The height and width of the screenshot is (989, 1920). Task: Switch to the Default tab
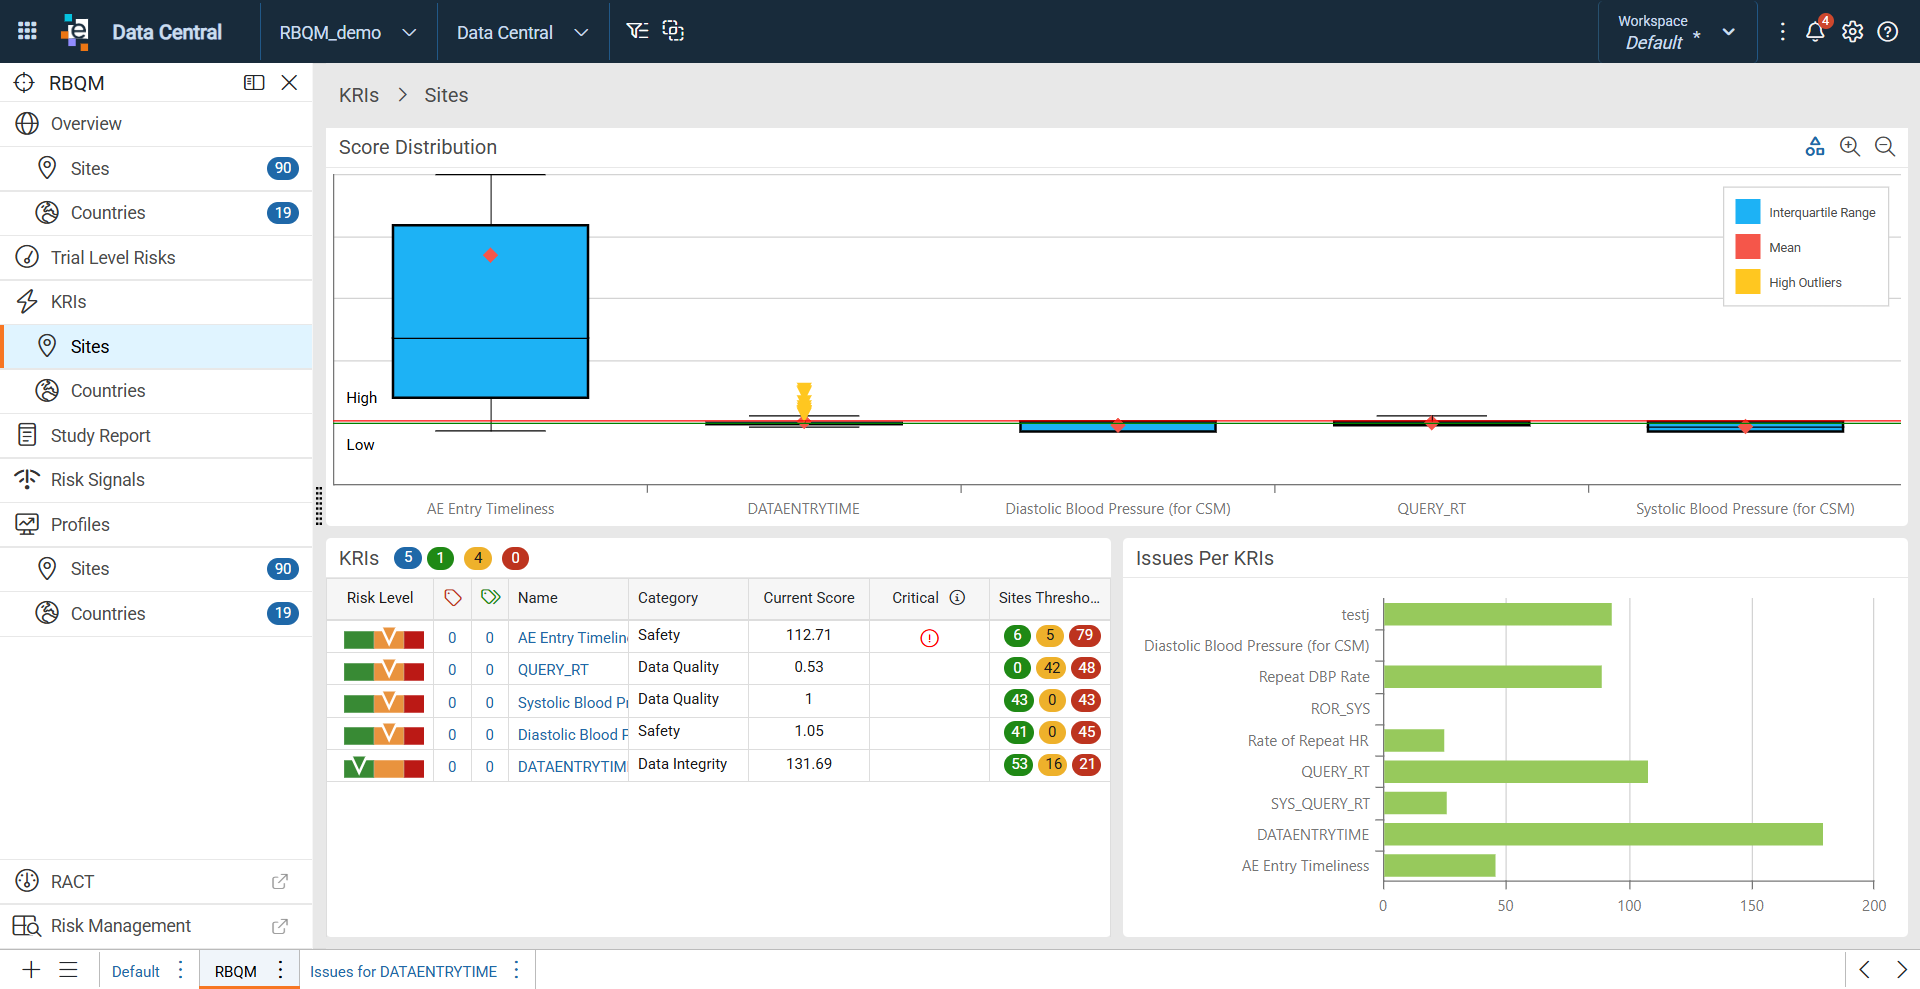tap(136, 971)
